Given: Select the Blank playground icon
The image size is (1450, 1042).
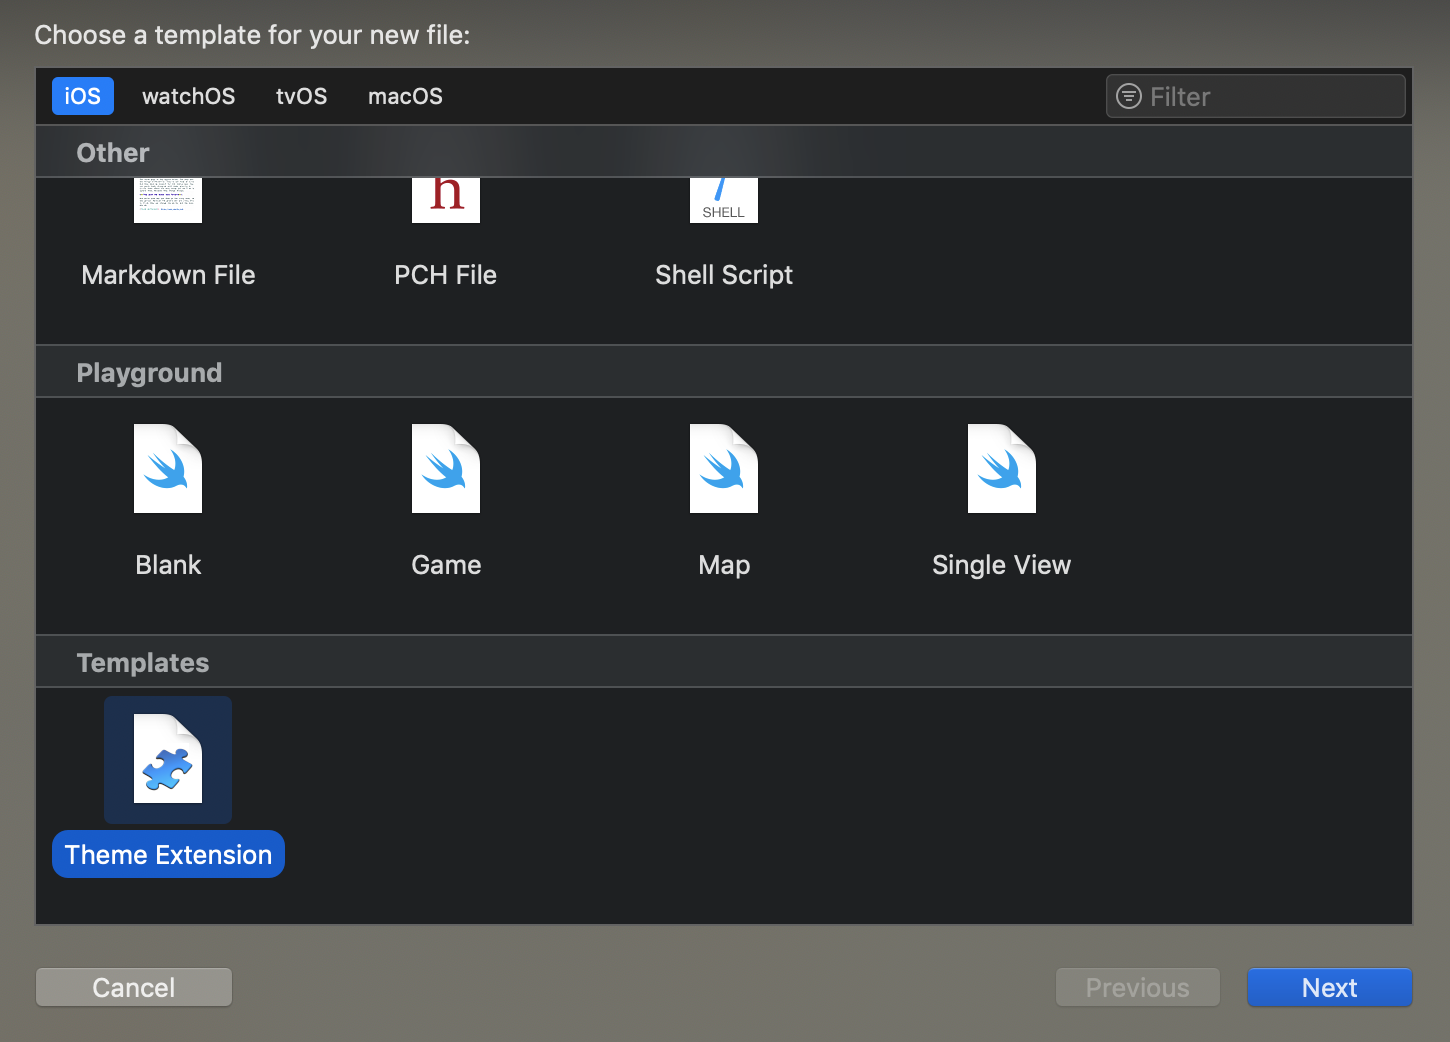Looking at the screenshot, I should click(x=168, y=469).
